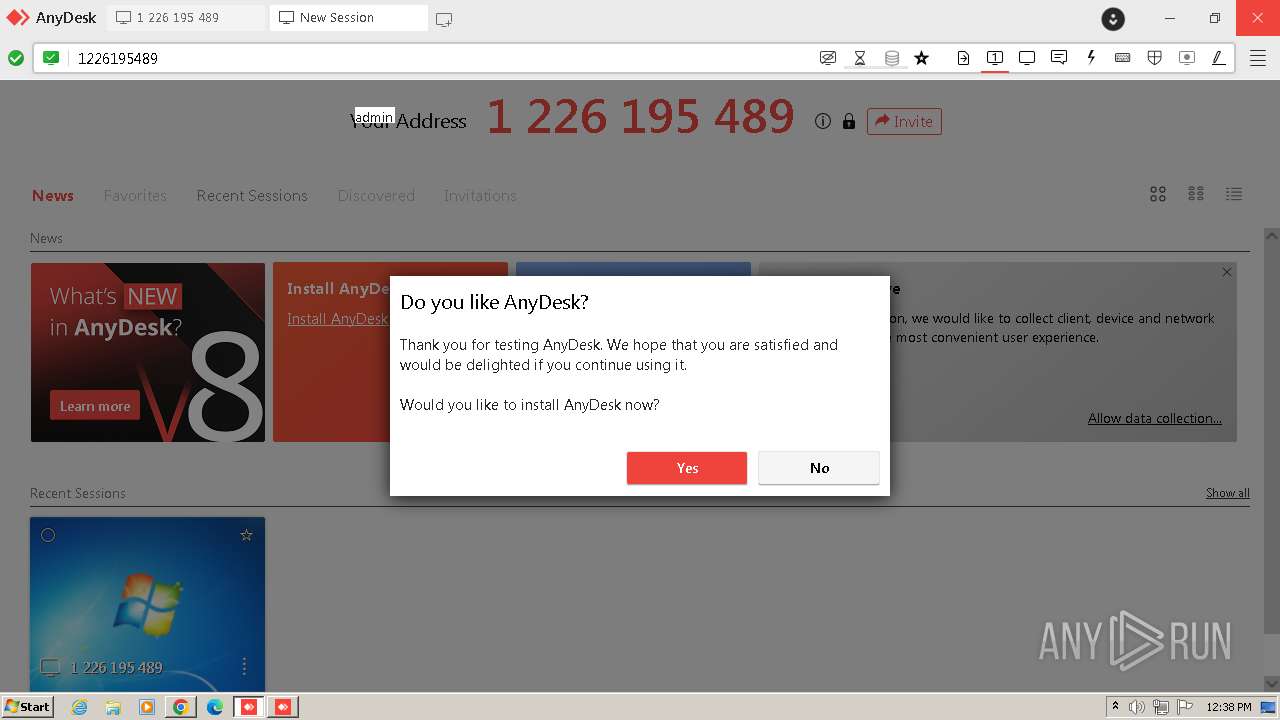This screenshot has height=720, width=1280.
Task: Click the volume speaker tray icon
Action: [1137, 707]
